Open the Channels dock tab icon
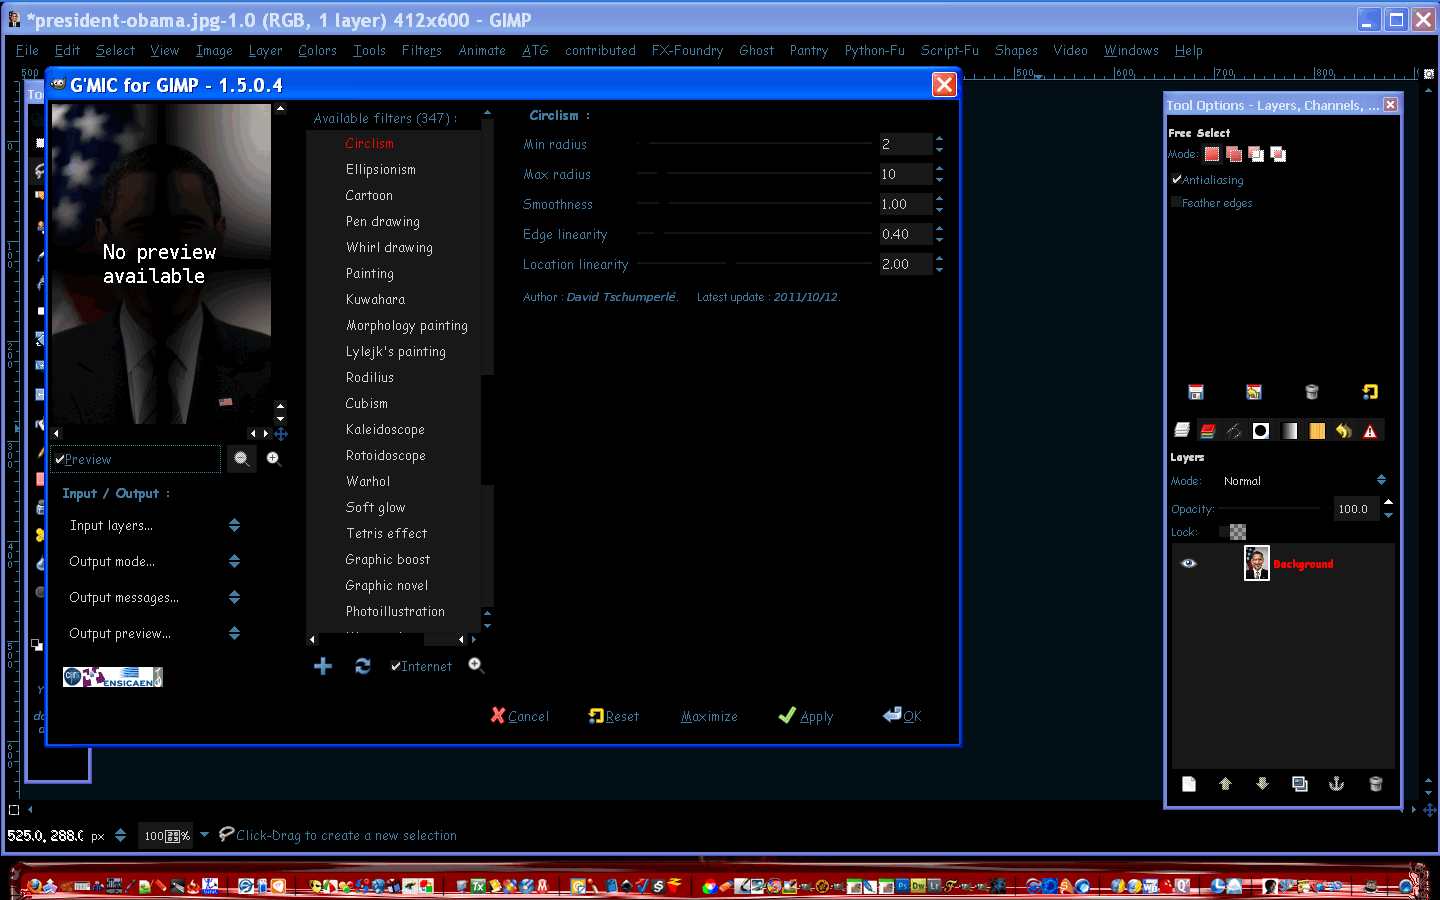 pos(1208,431)
